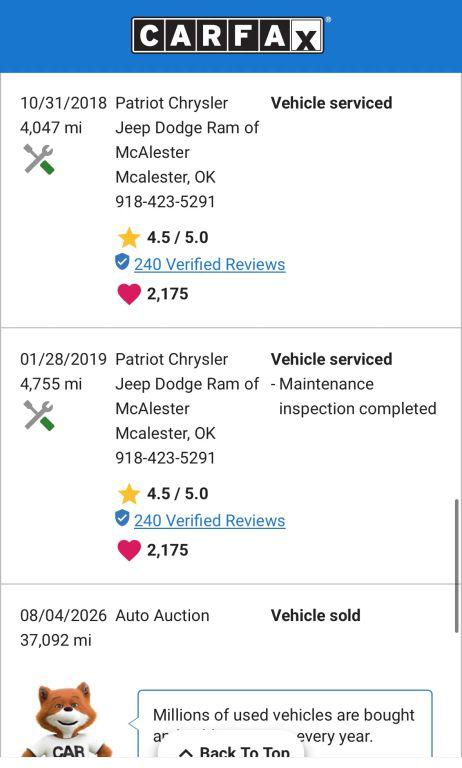Click the gold star rating in first entry

pos(129,238)
